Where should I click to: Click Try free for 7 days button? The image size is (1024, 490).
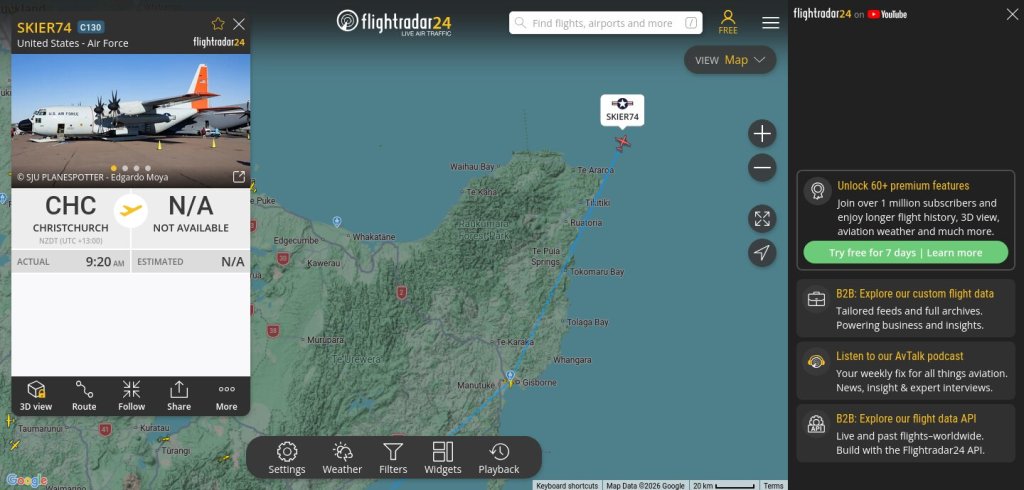[905, 253]
